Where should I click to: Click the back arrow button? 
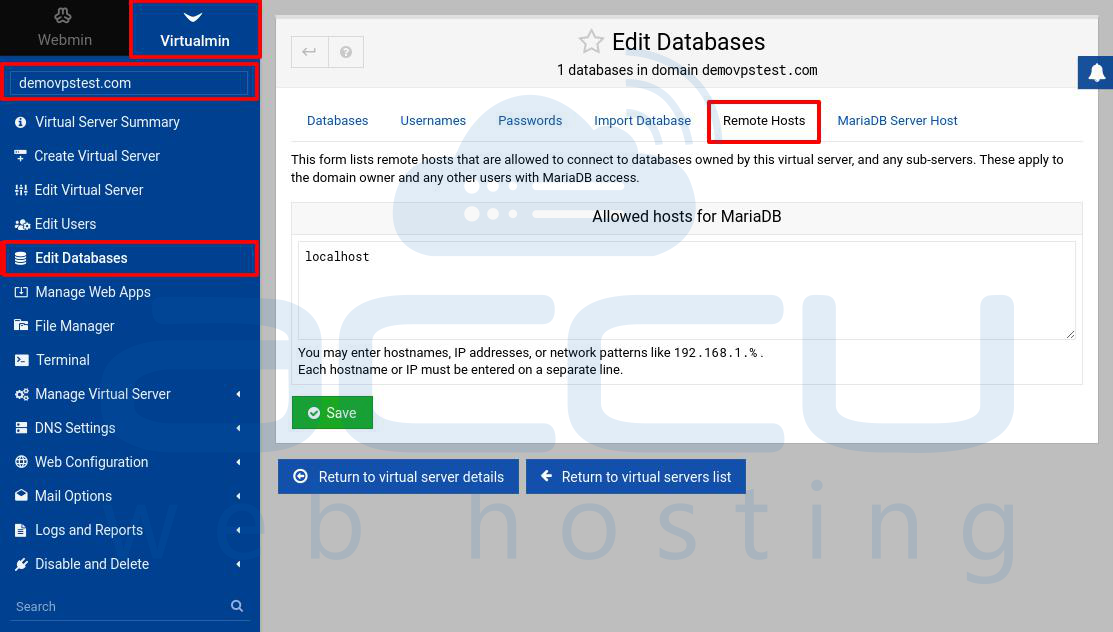[309, 52]
